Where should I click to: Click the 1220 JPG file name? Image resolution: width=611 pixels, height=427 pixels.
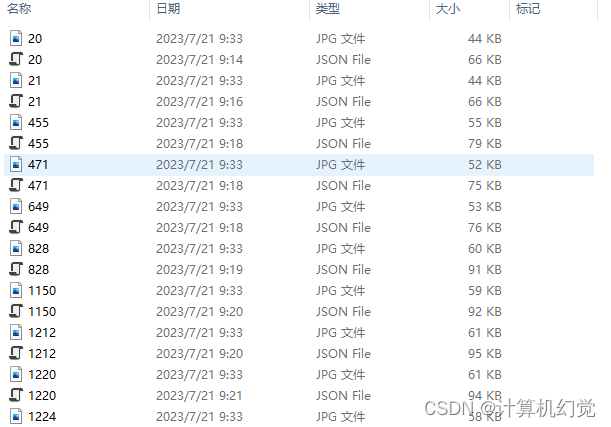42,375
